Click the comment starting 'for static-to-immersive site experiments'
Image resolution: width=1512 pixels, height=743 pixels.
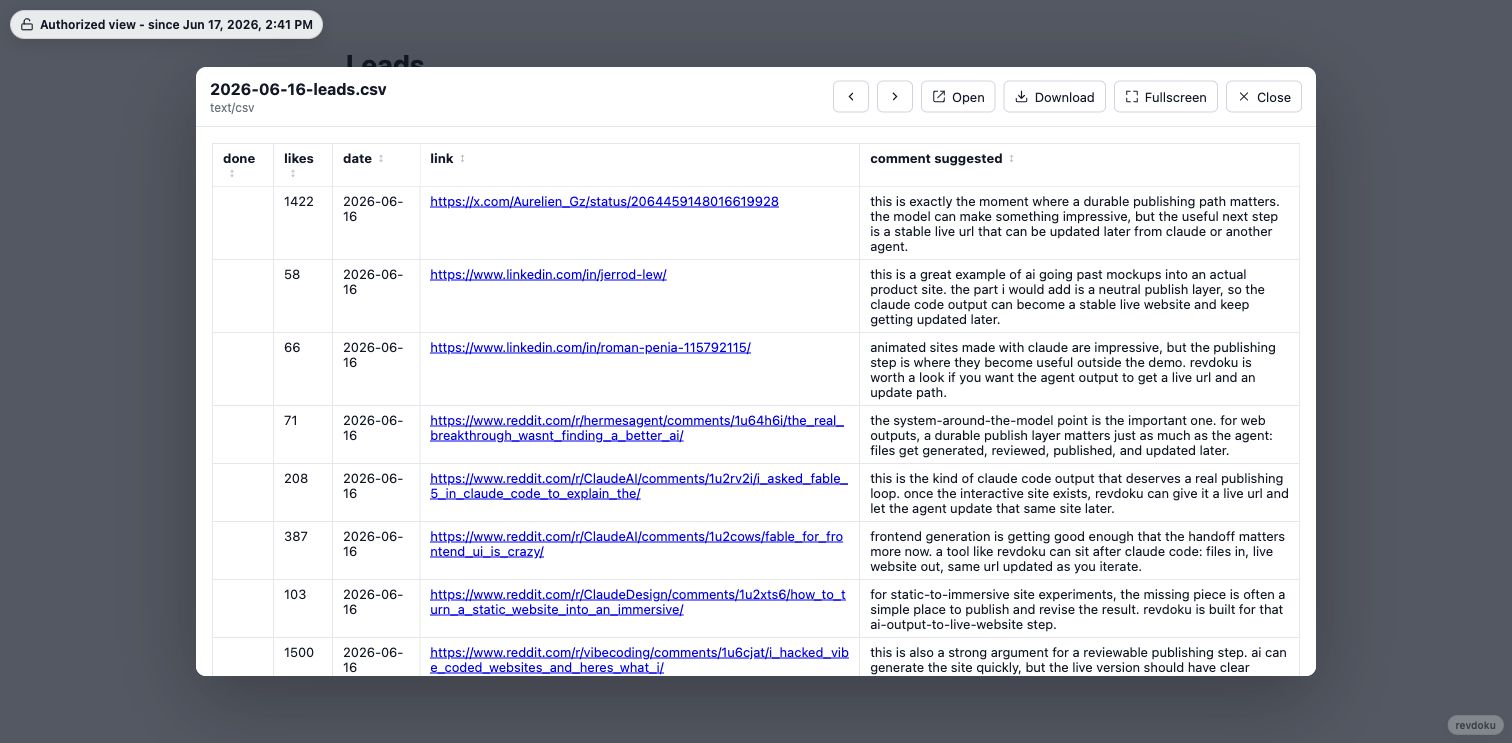tap(1078, 609)
